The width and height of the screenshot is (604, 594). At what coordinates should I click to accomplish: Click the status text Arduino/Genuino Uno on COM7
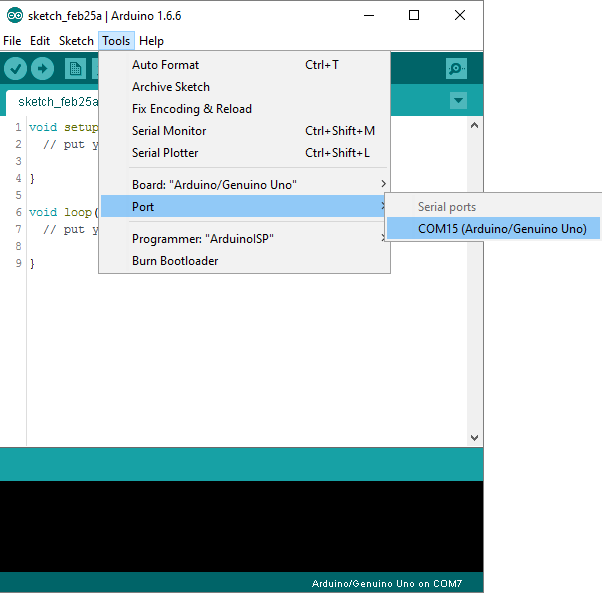click(x=386, y=584)
